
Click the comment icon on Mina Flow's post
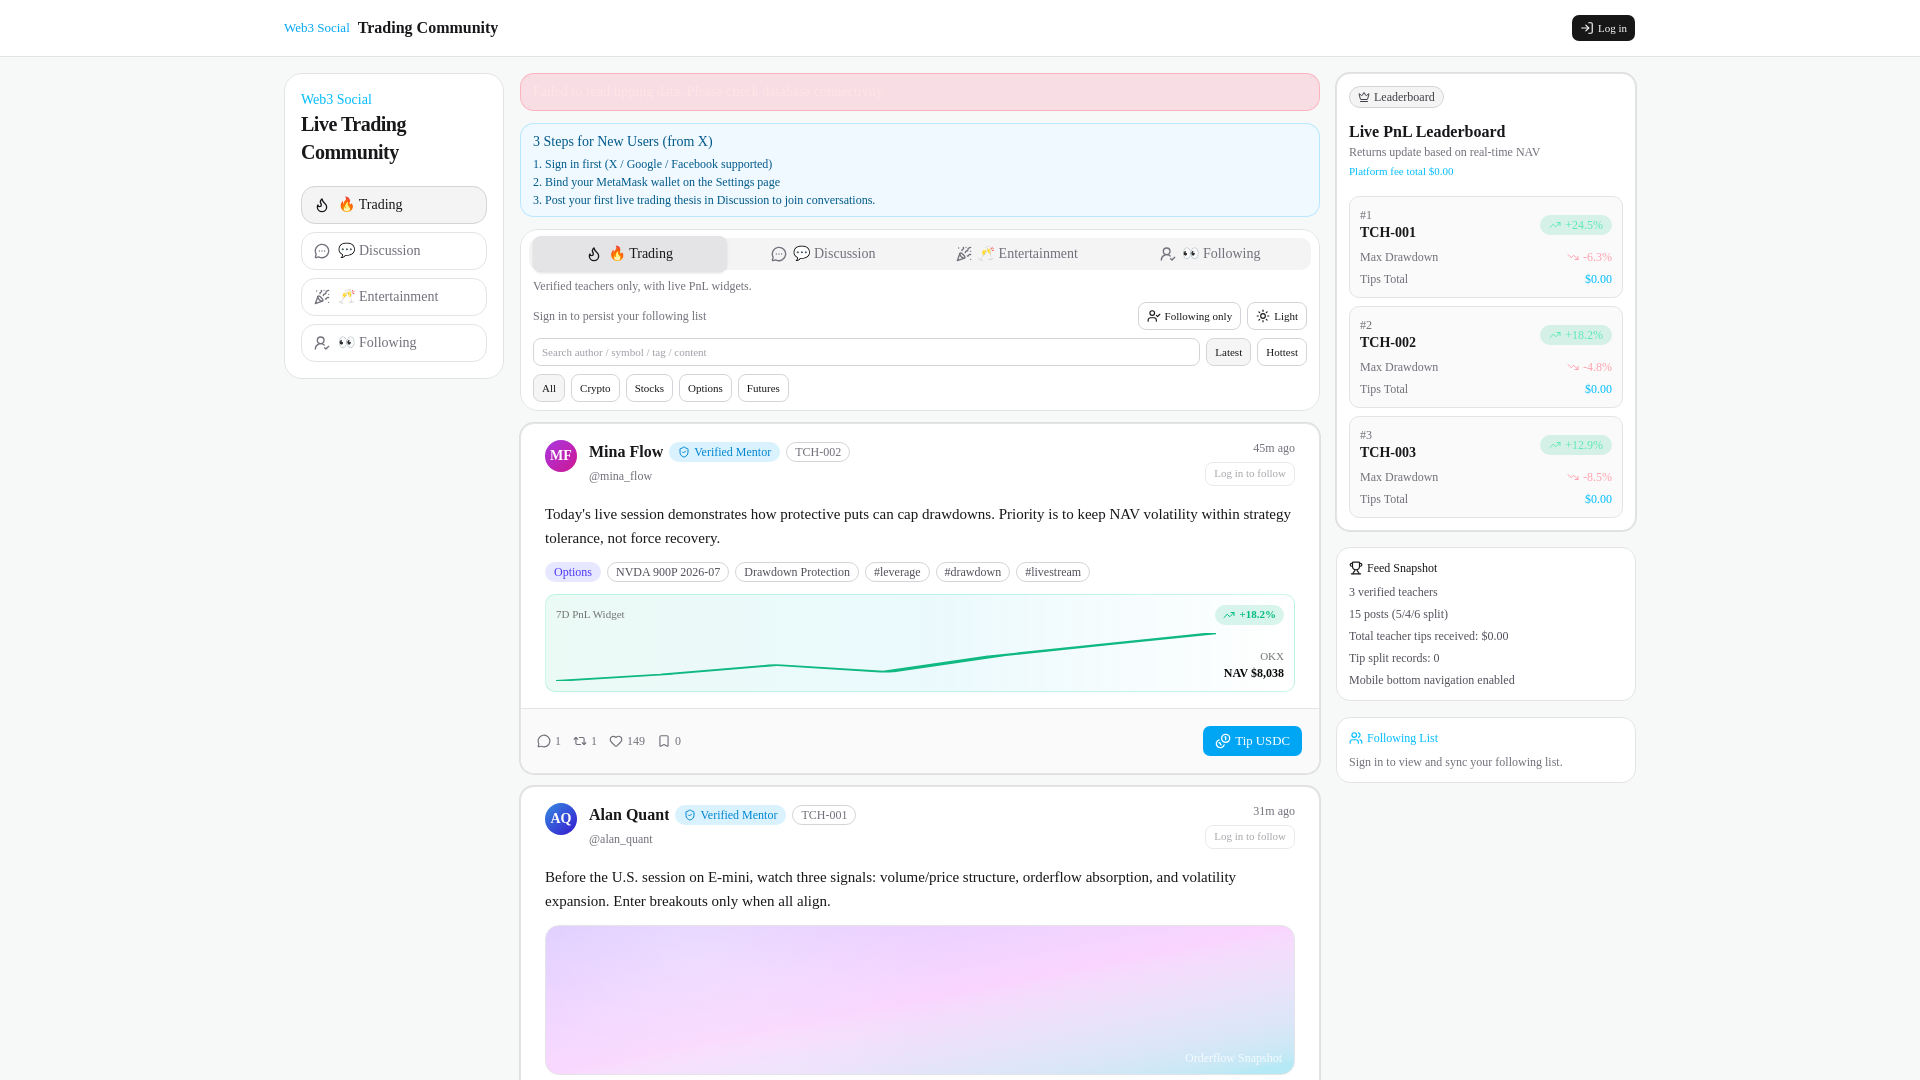(x=544, y=741)
